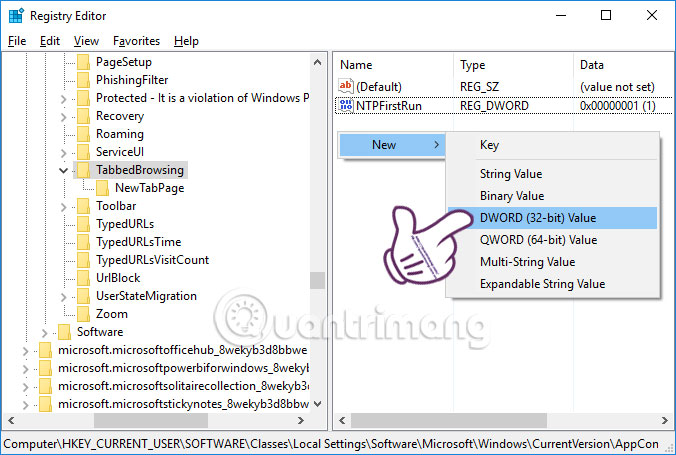Select the microsoftstickynotes key label
676x455 pixels.
pyautogui.click(x=183, y=404)
